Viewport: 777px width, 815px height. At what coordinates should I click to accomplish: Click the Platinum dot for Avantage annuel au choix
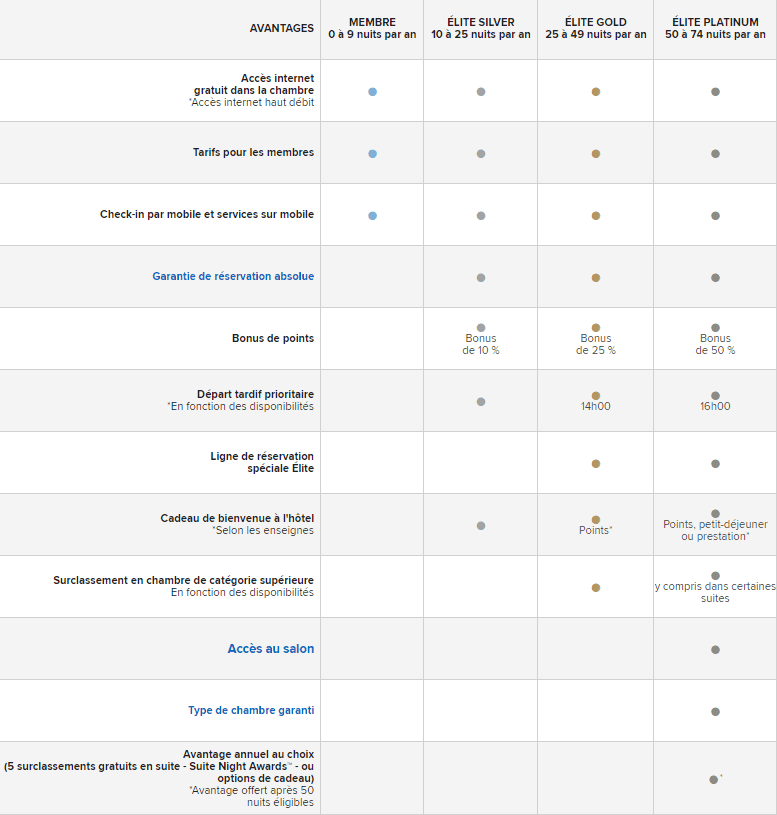tap(713, 779)
